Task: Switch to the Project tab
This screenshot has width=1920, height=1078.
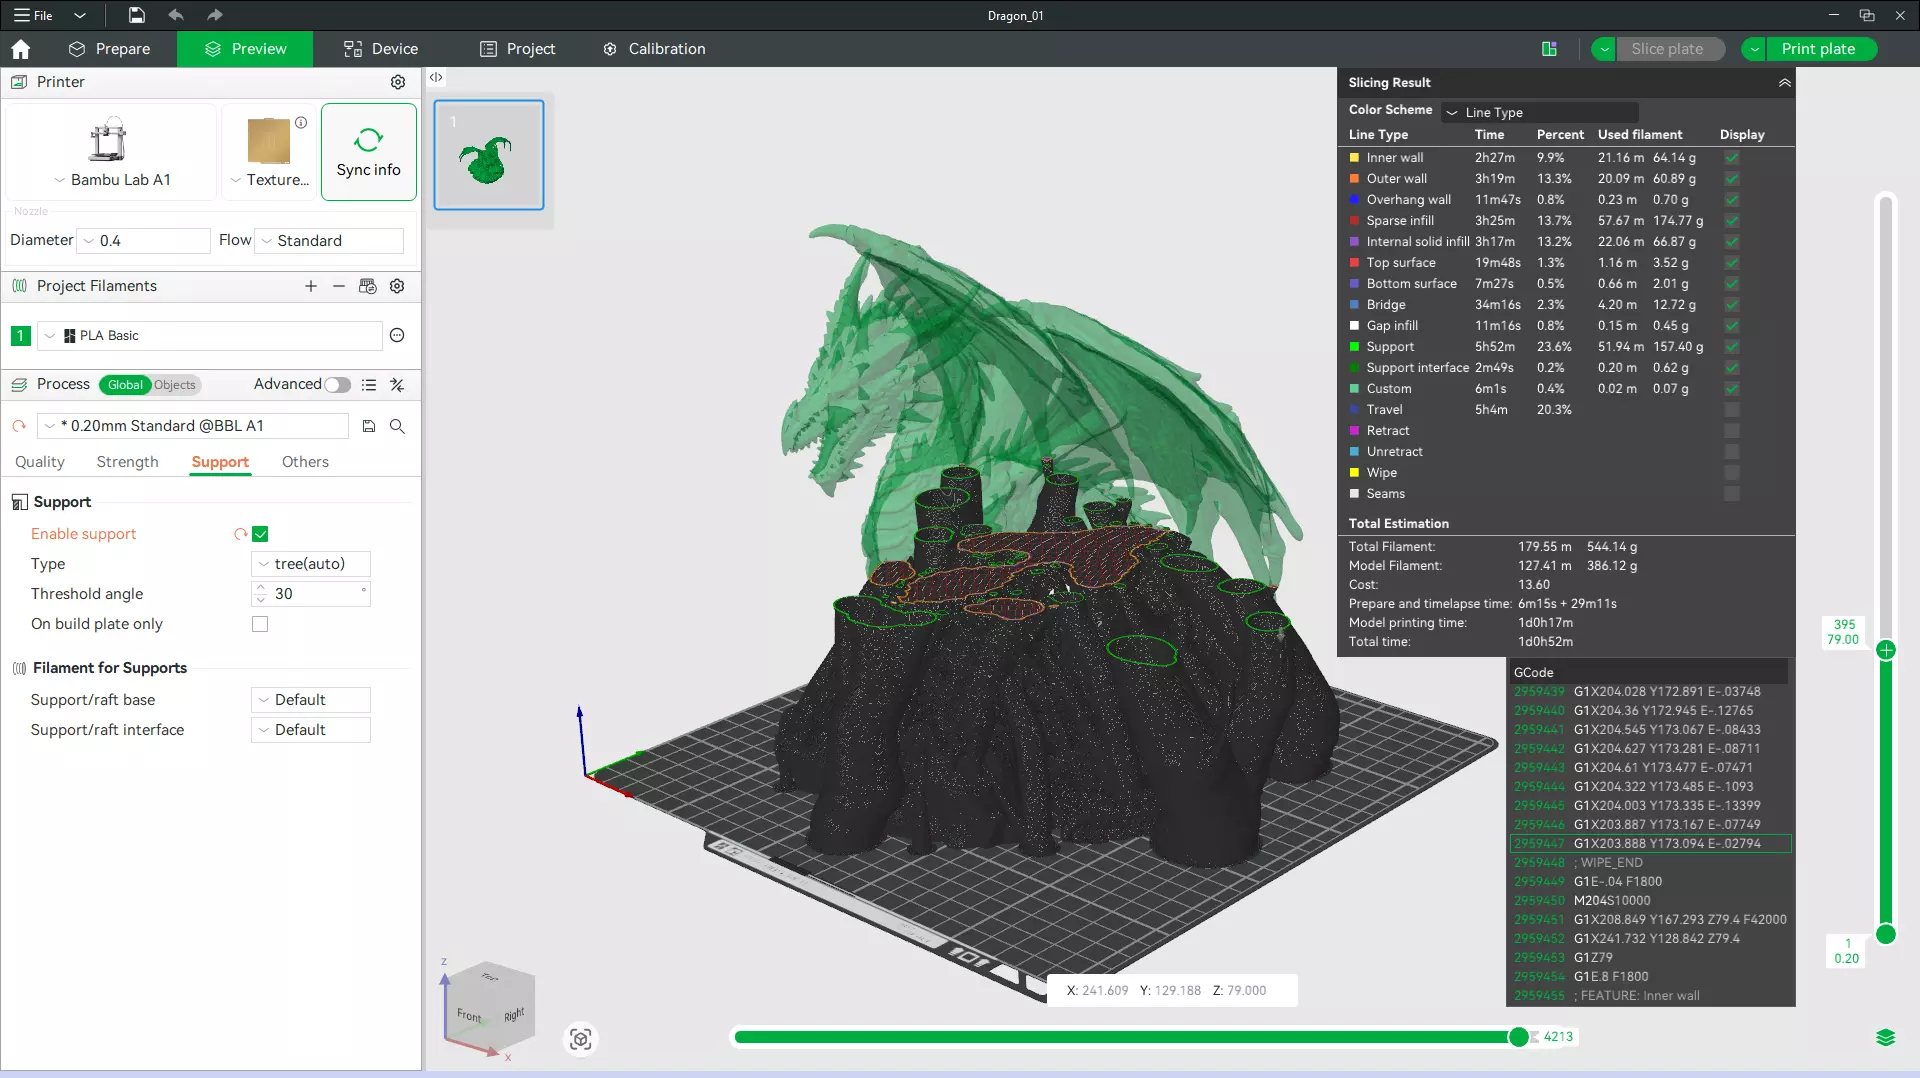Action: 517,49
